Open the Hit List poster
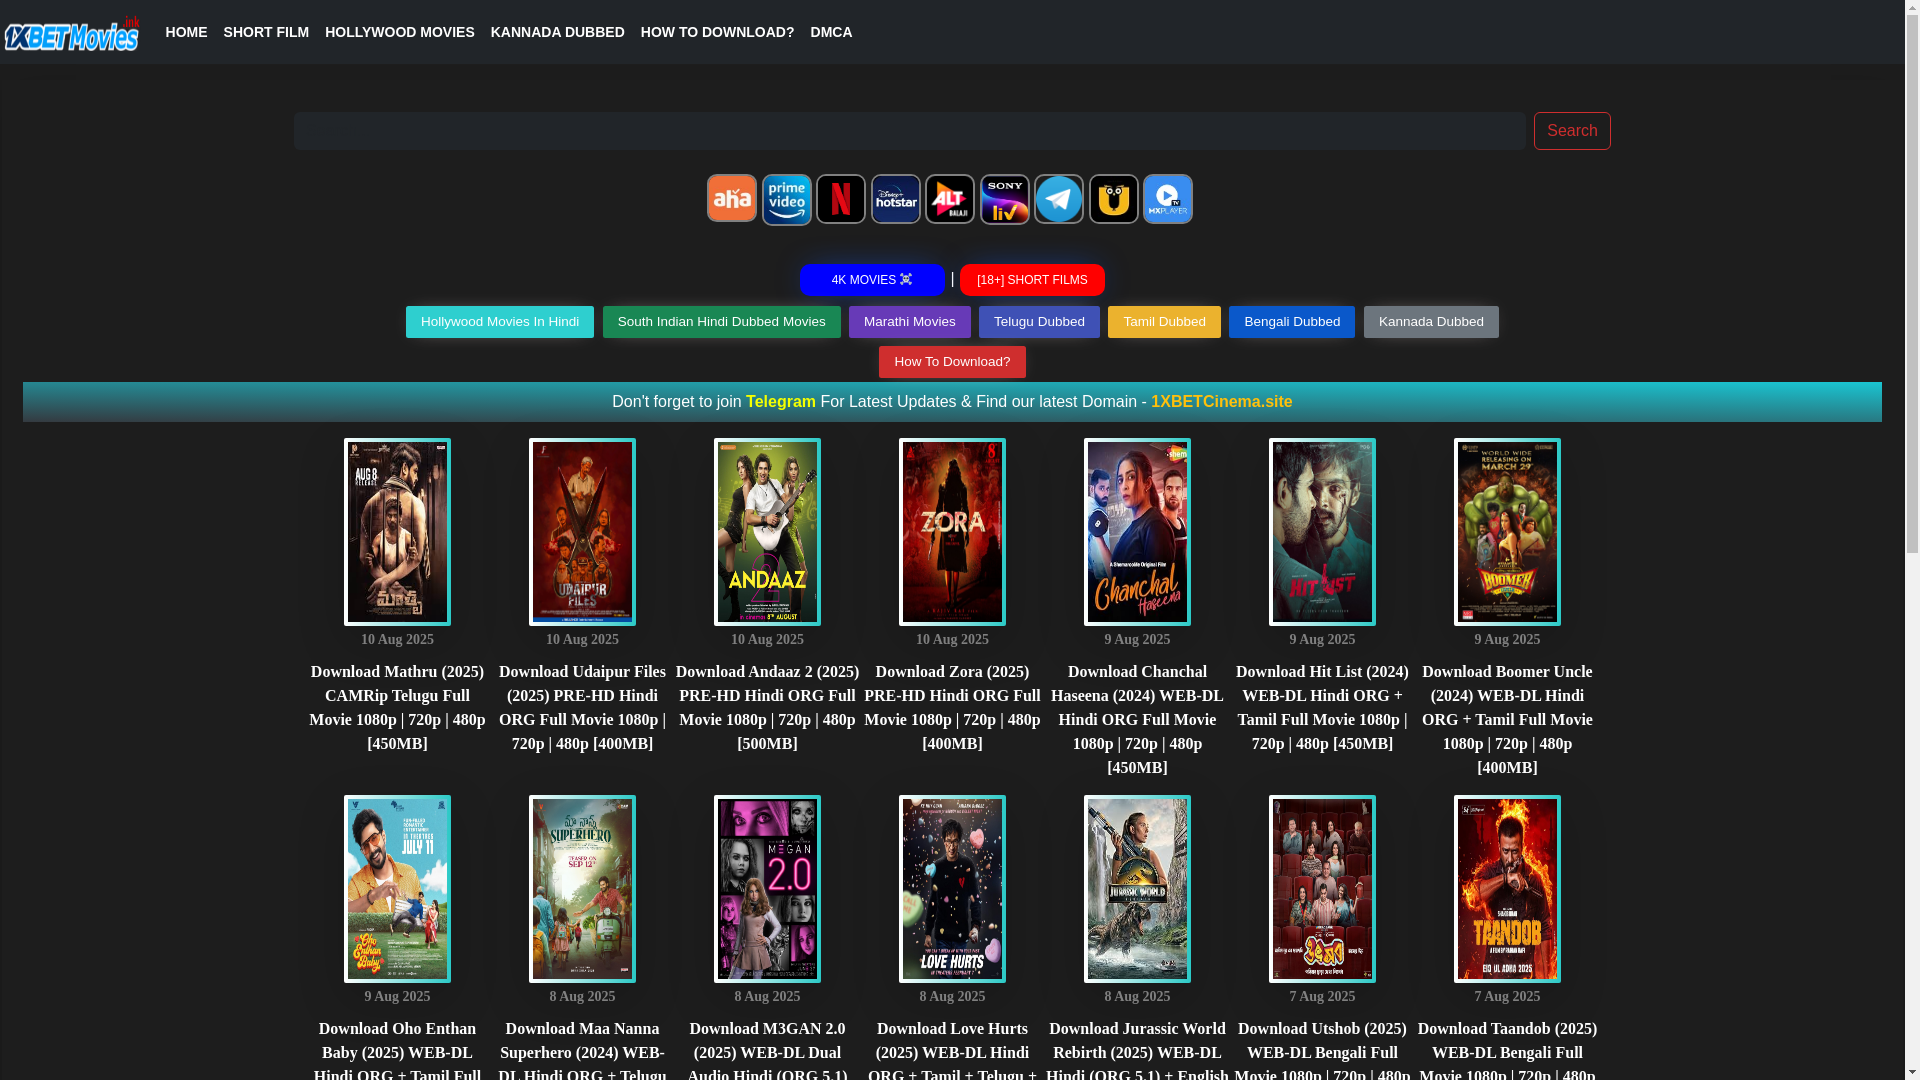This screenshot has width=1920, height=1080. click(1322, 532)
